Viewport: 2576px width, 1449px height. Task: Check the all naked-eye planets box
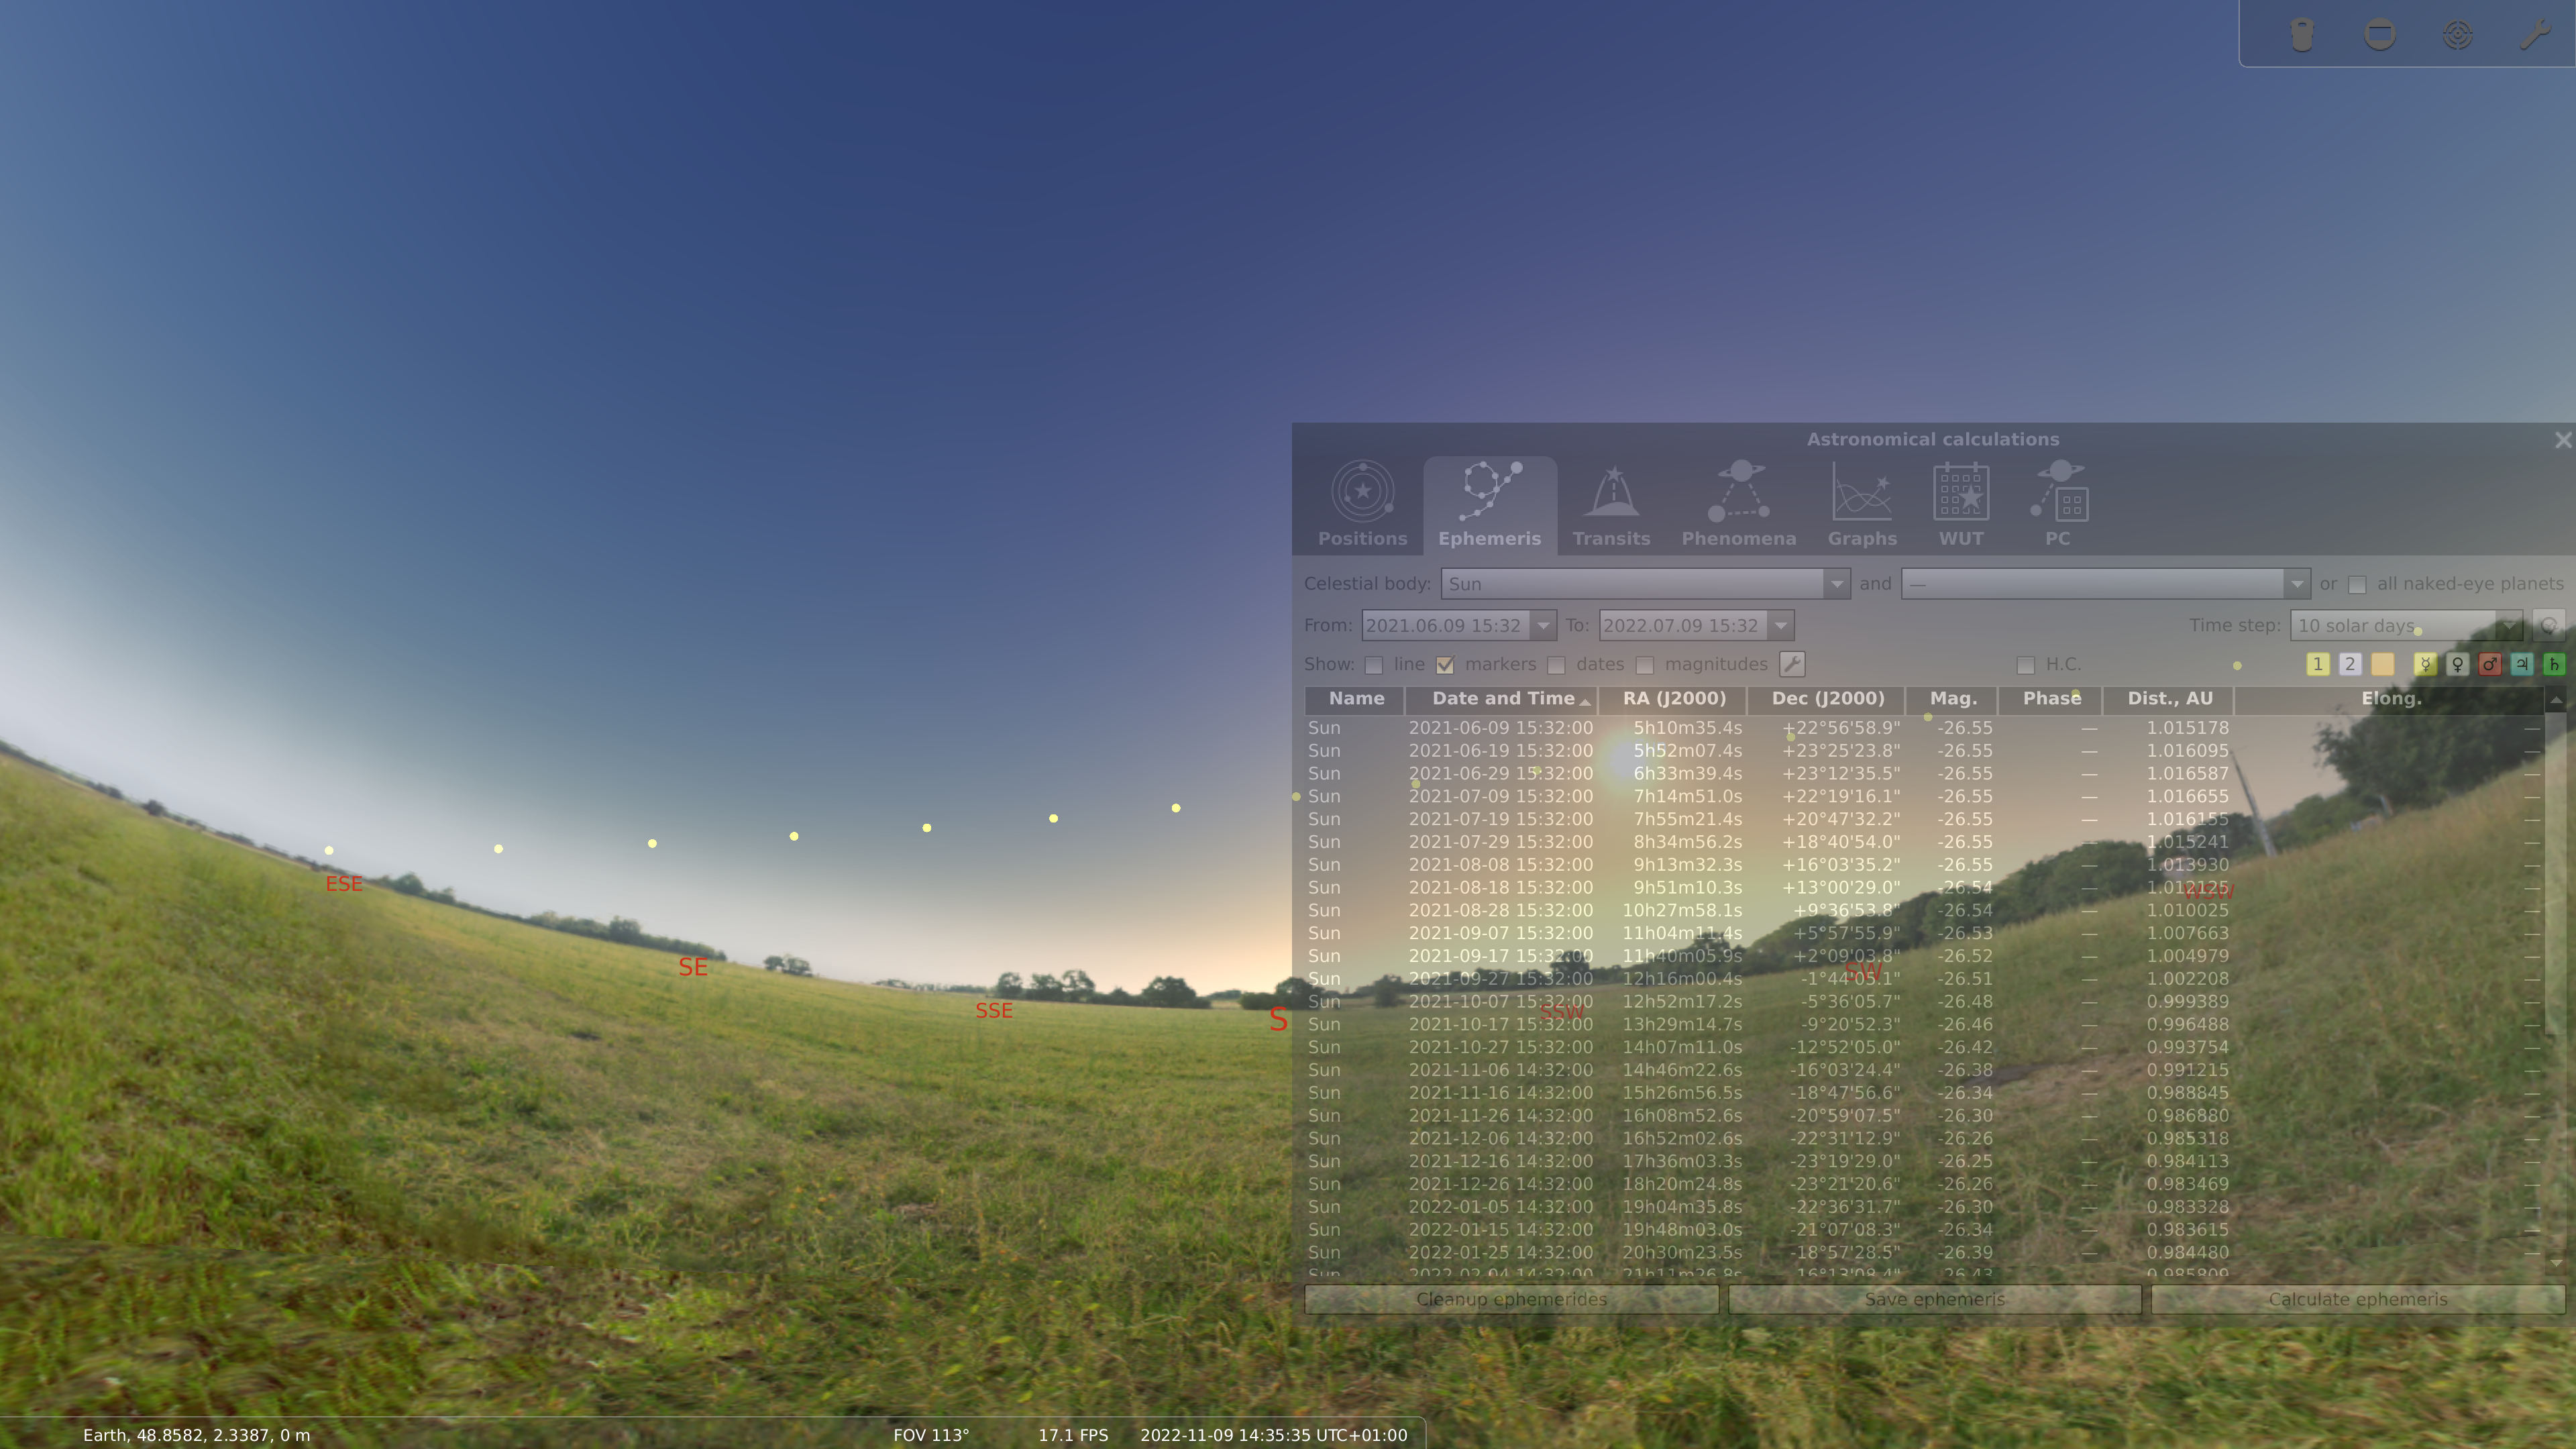[x=2357, y=584]
